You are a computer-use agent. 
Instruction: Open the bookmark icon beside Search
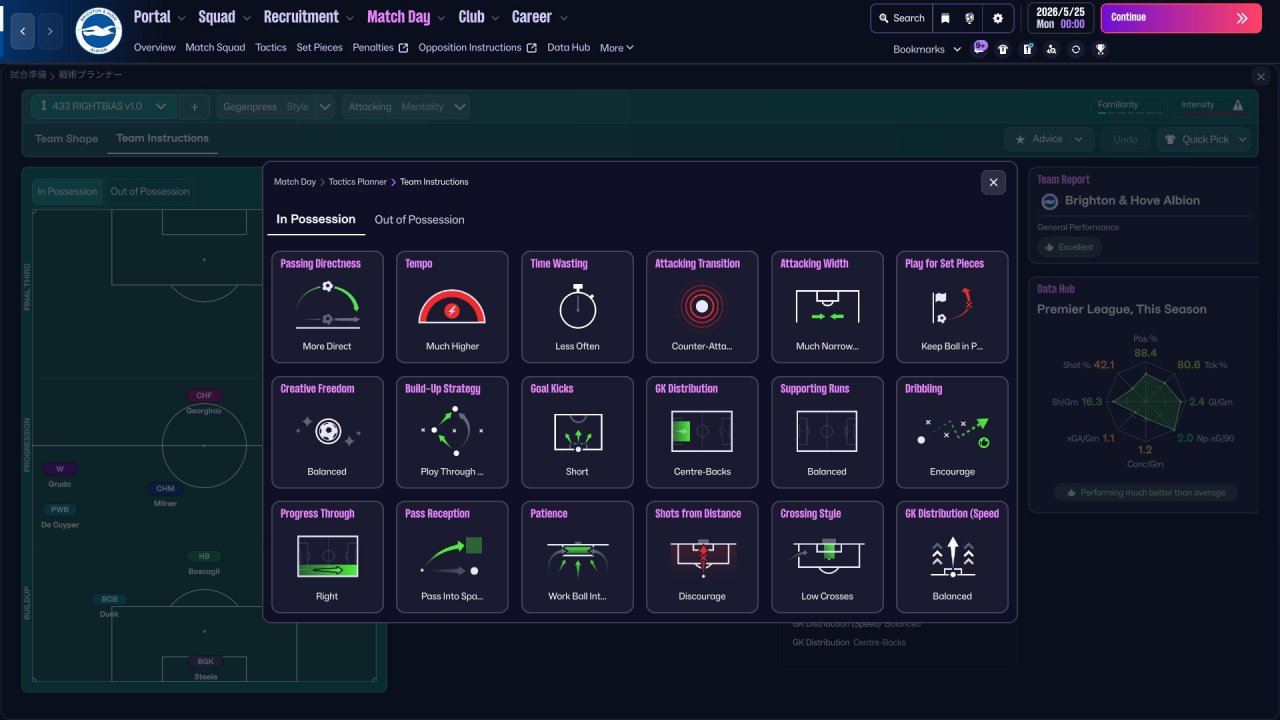pos(945,18)
